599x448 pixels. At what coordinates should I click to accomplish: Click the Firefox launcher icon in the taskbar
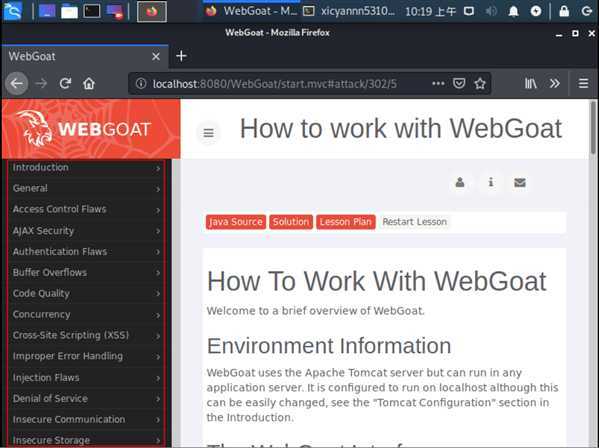pyautogui.click(x=152, y=11)
